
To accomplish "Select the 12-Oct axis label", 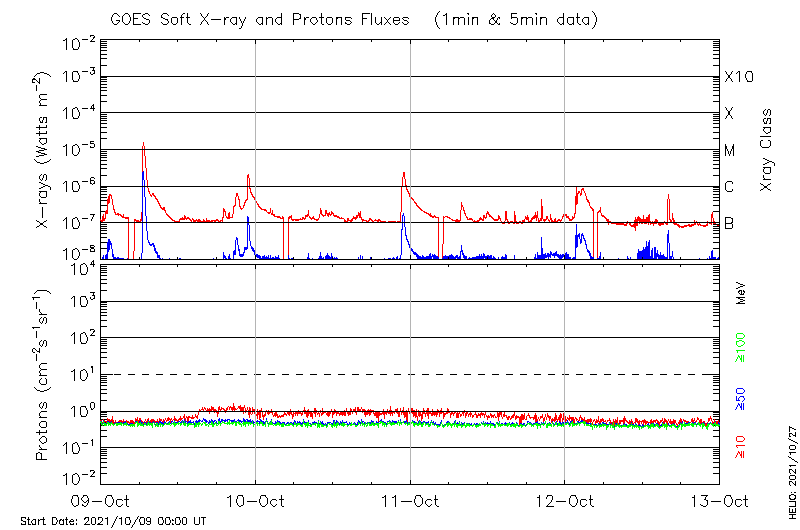I will pyautogui.click(x=565, y=501).
